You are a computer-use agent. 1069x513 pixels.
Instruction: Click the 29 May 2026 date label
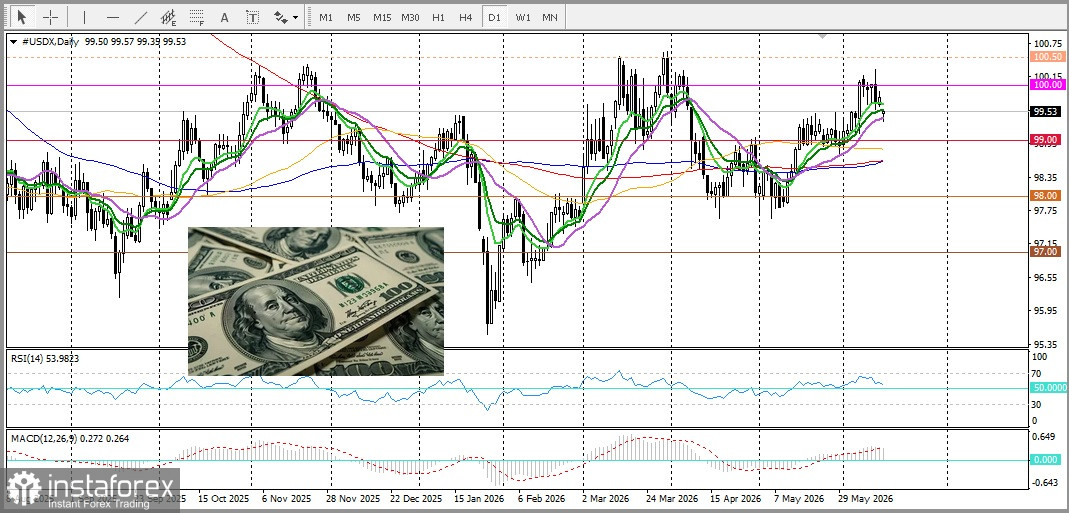(x=866, y=497)
